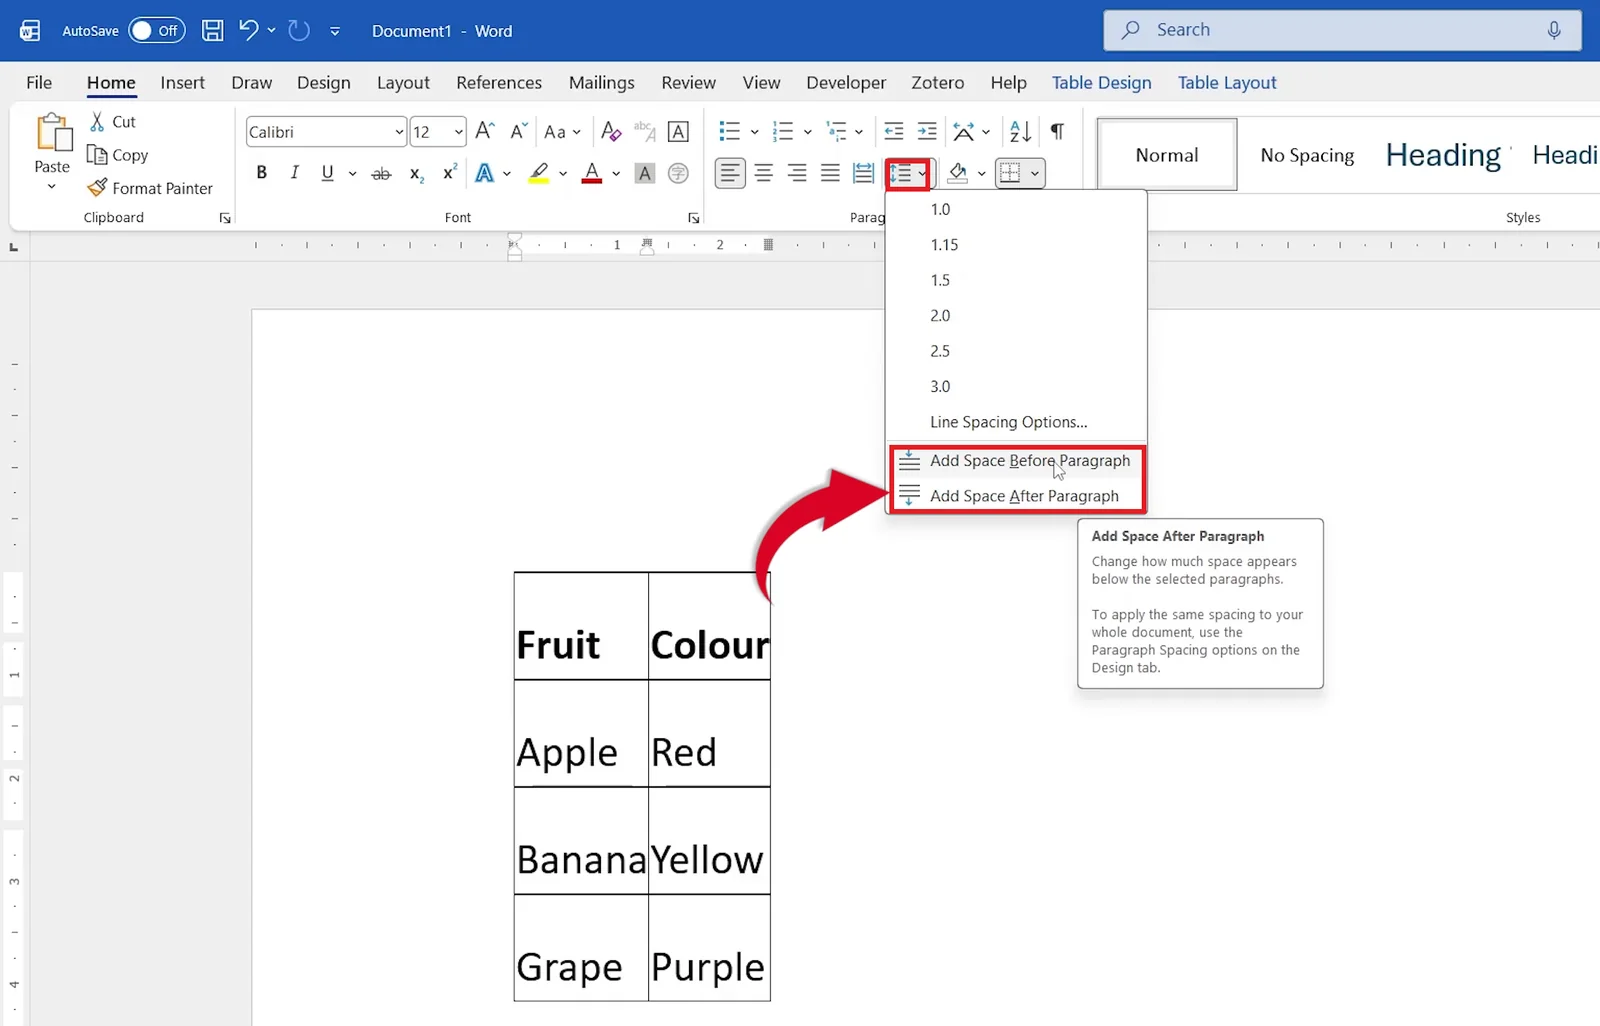The image size is (1600, 1026).
Task: Apply the yellow text highlight color
Action: coord(539,173)
